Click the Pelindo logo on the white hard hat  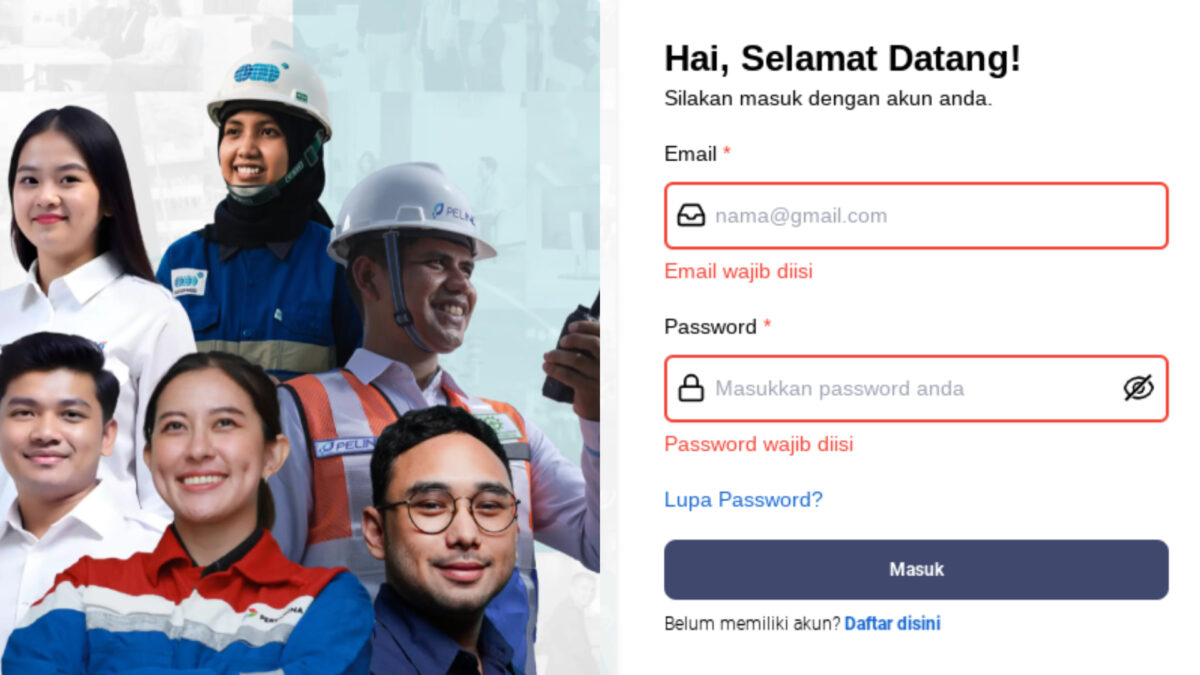(x=453, y=213)
